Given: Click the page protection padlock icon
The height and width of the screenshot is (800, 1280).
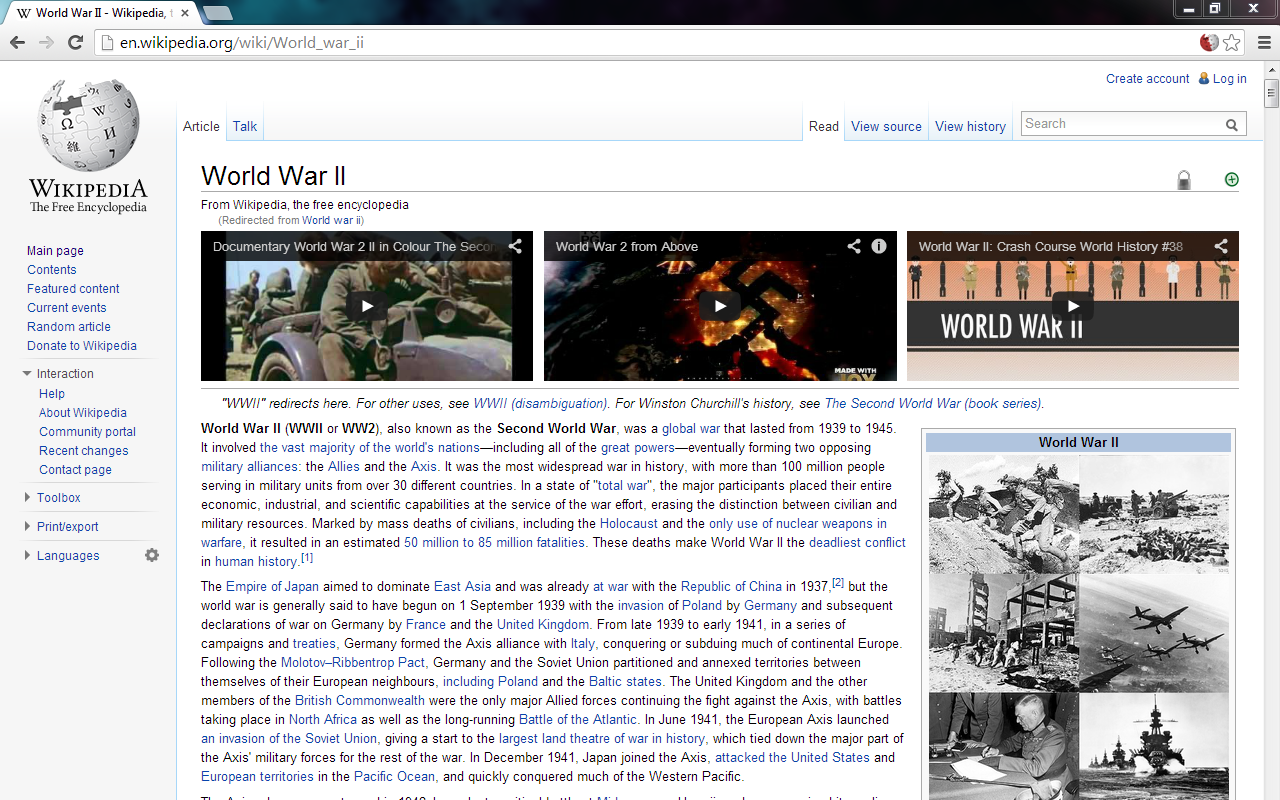Looking at the screenshot, I should (1184, 180).
